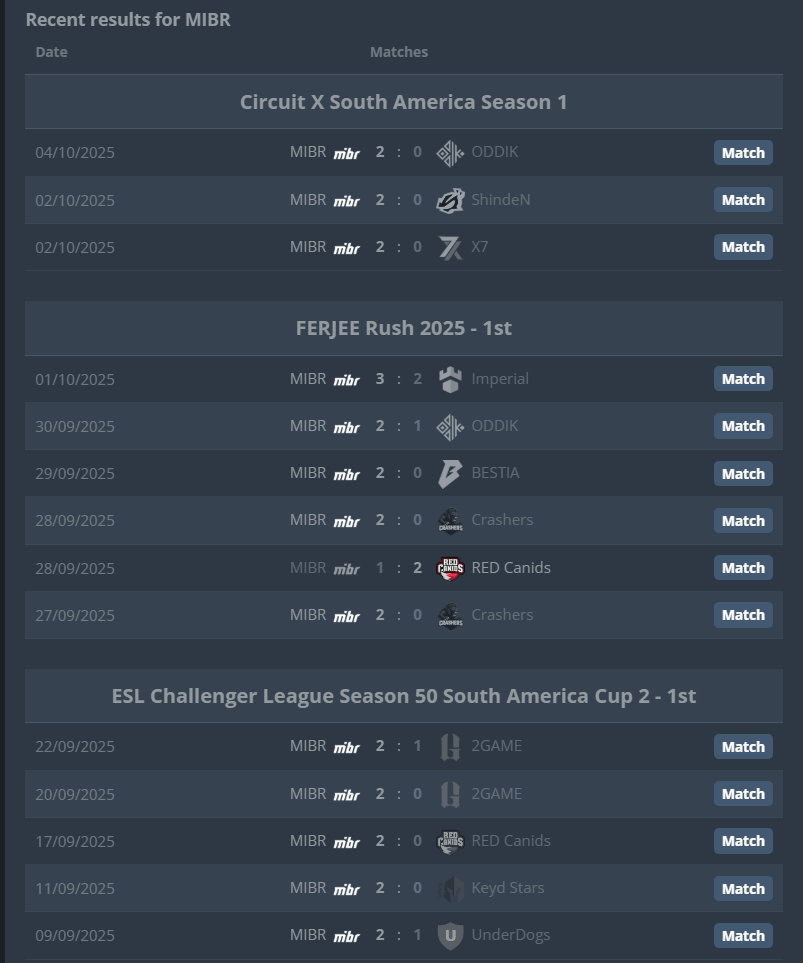Open ESL Challenger League Season 50 event
The width and height of the screenshot is (803, 963).
coord(403,696)
